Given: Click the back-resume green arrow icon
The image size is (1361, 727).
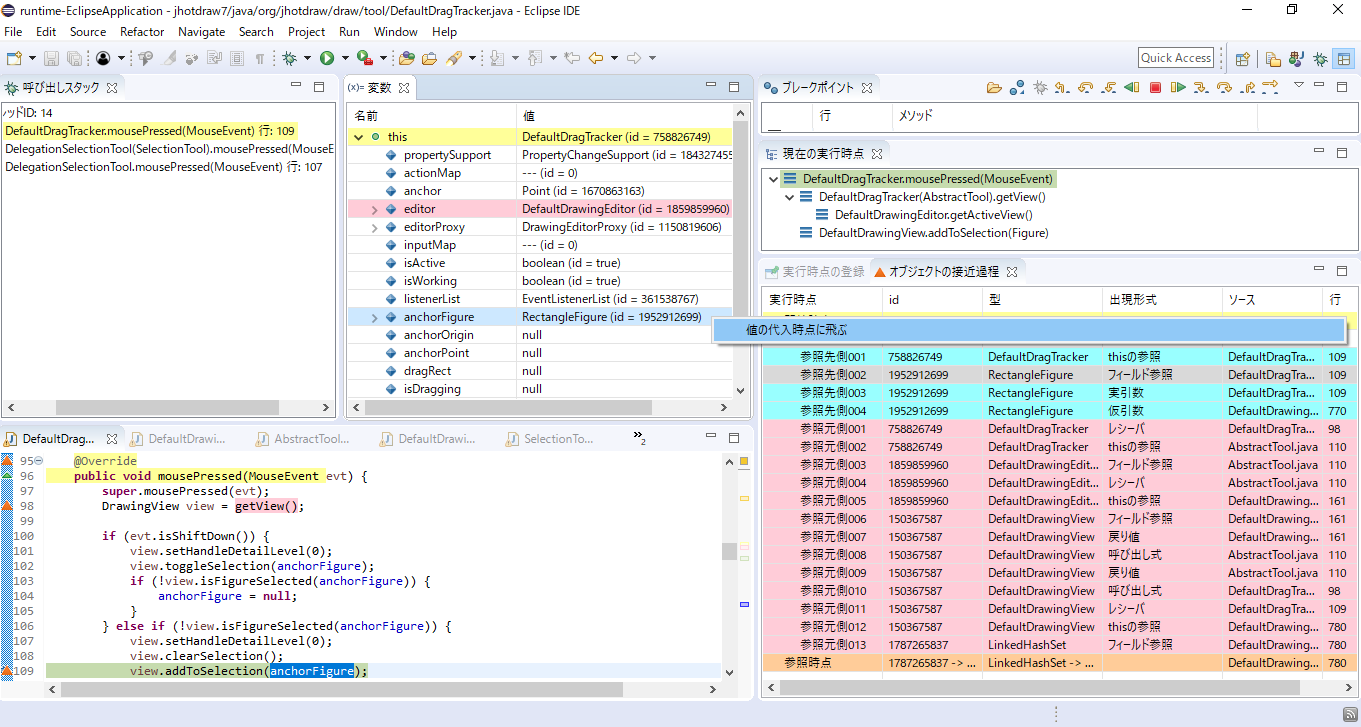Looking at the screenshot, I should pyautogui.click(x=1132, y=88).
